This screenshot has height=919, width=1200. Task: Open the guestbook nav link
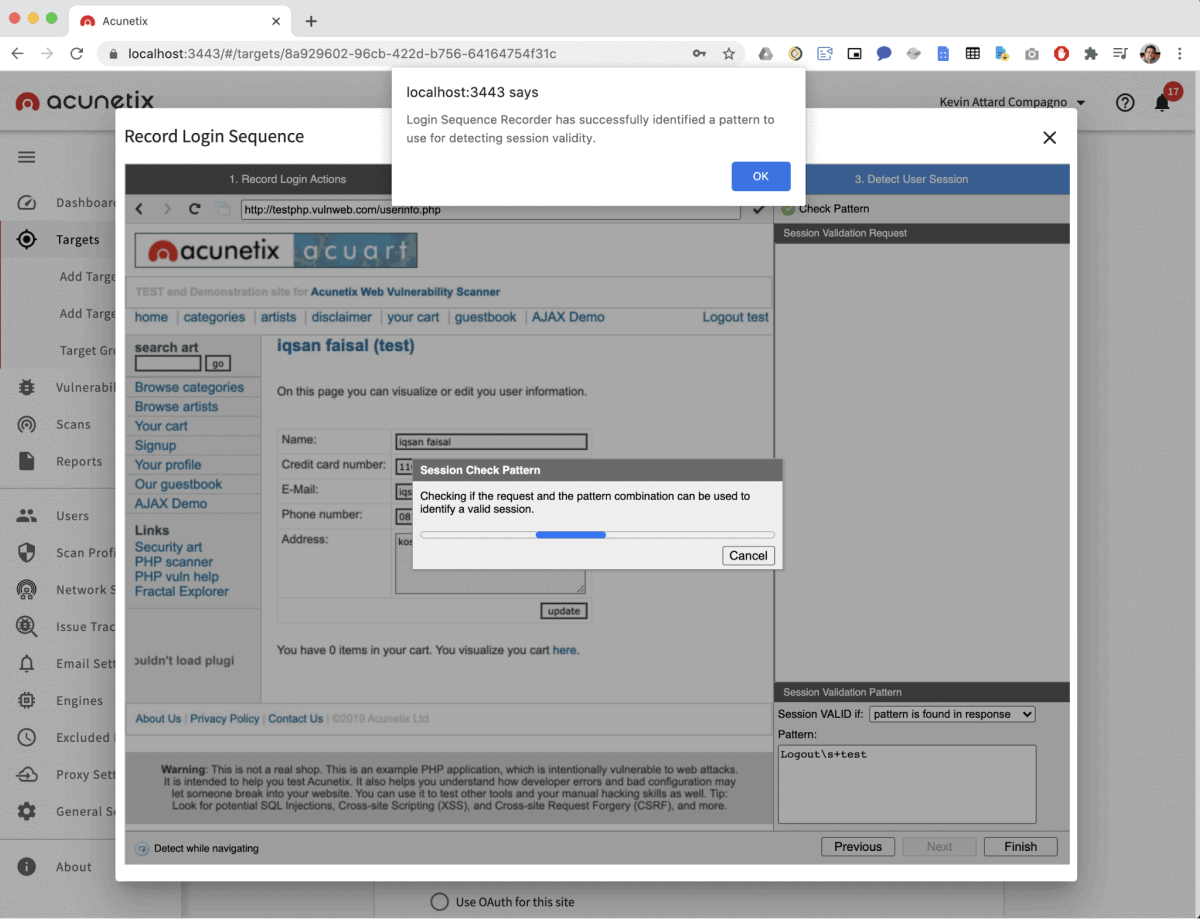[x=486, y=317]
